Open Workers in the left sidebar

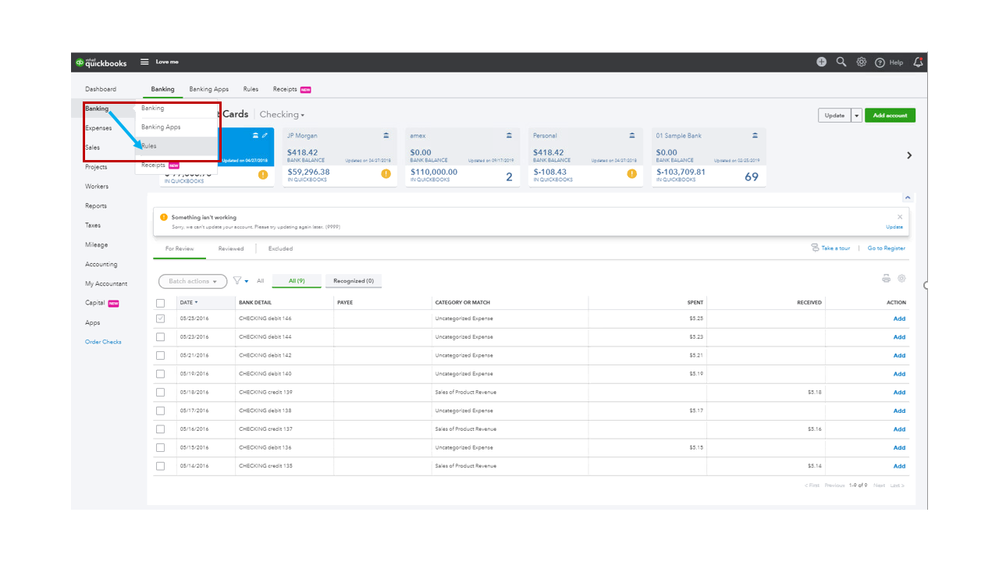97,187
